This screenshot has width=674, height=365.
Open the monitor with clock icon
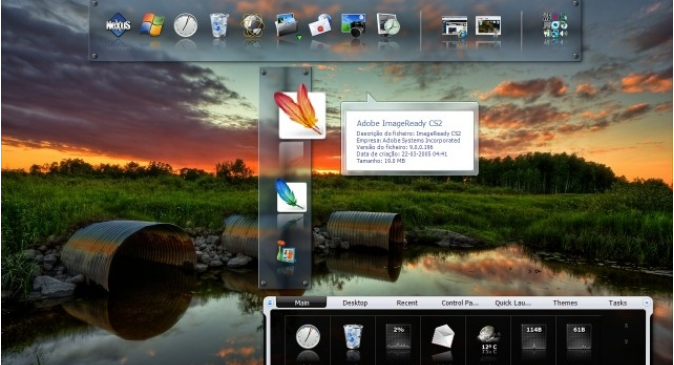point(388,25)
